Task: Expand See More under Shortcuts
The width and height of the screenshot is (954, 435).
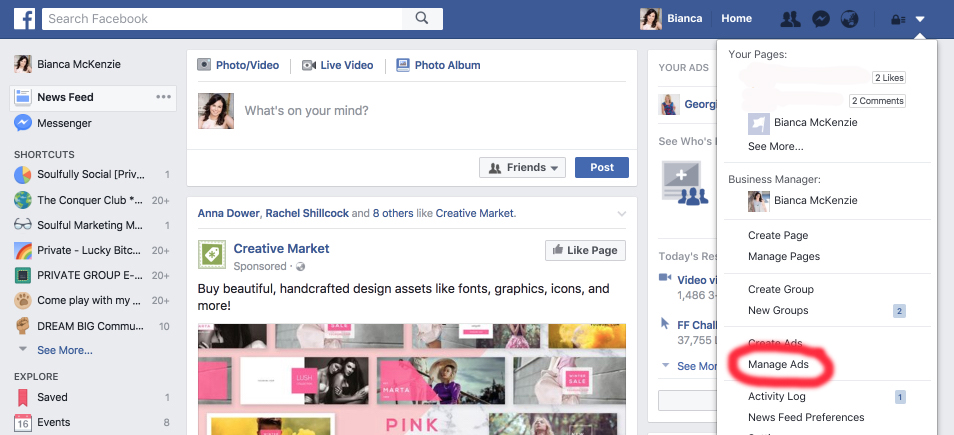Action: (x=64, y=350)
